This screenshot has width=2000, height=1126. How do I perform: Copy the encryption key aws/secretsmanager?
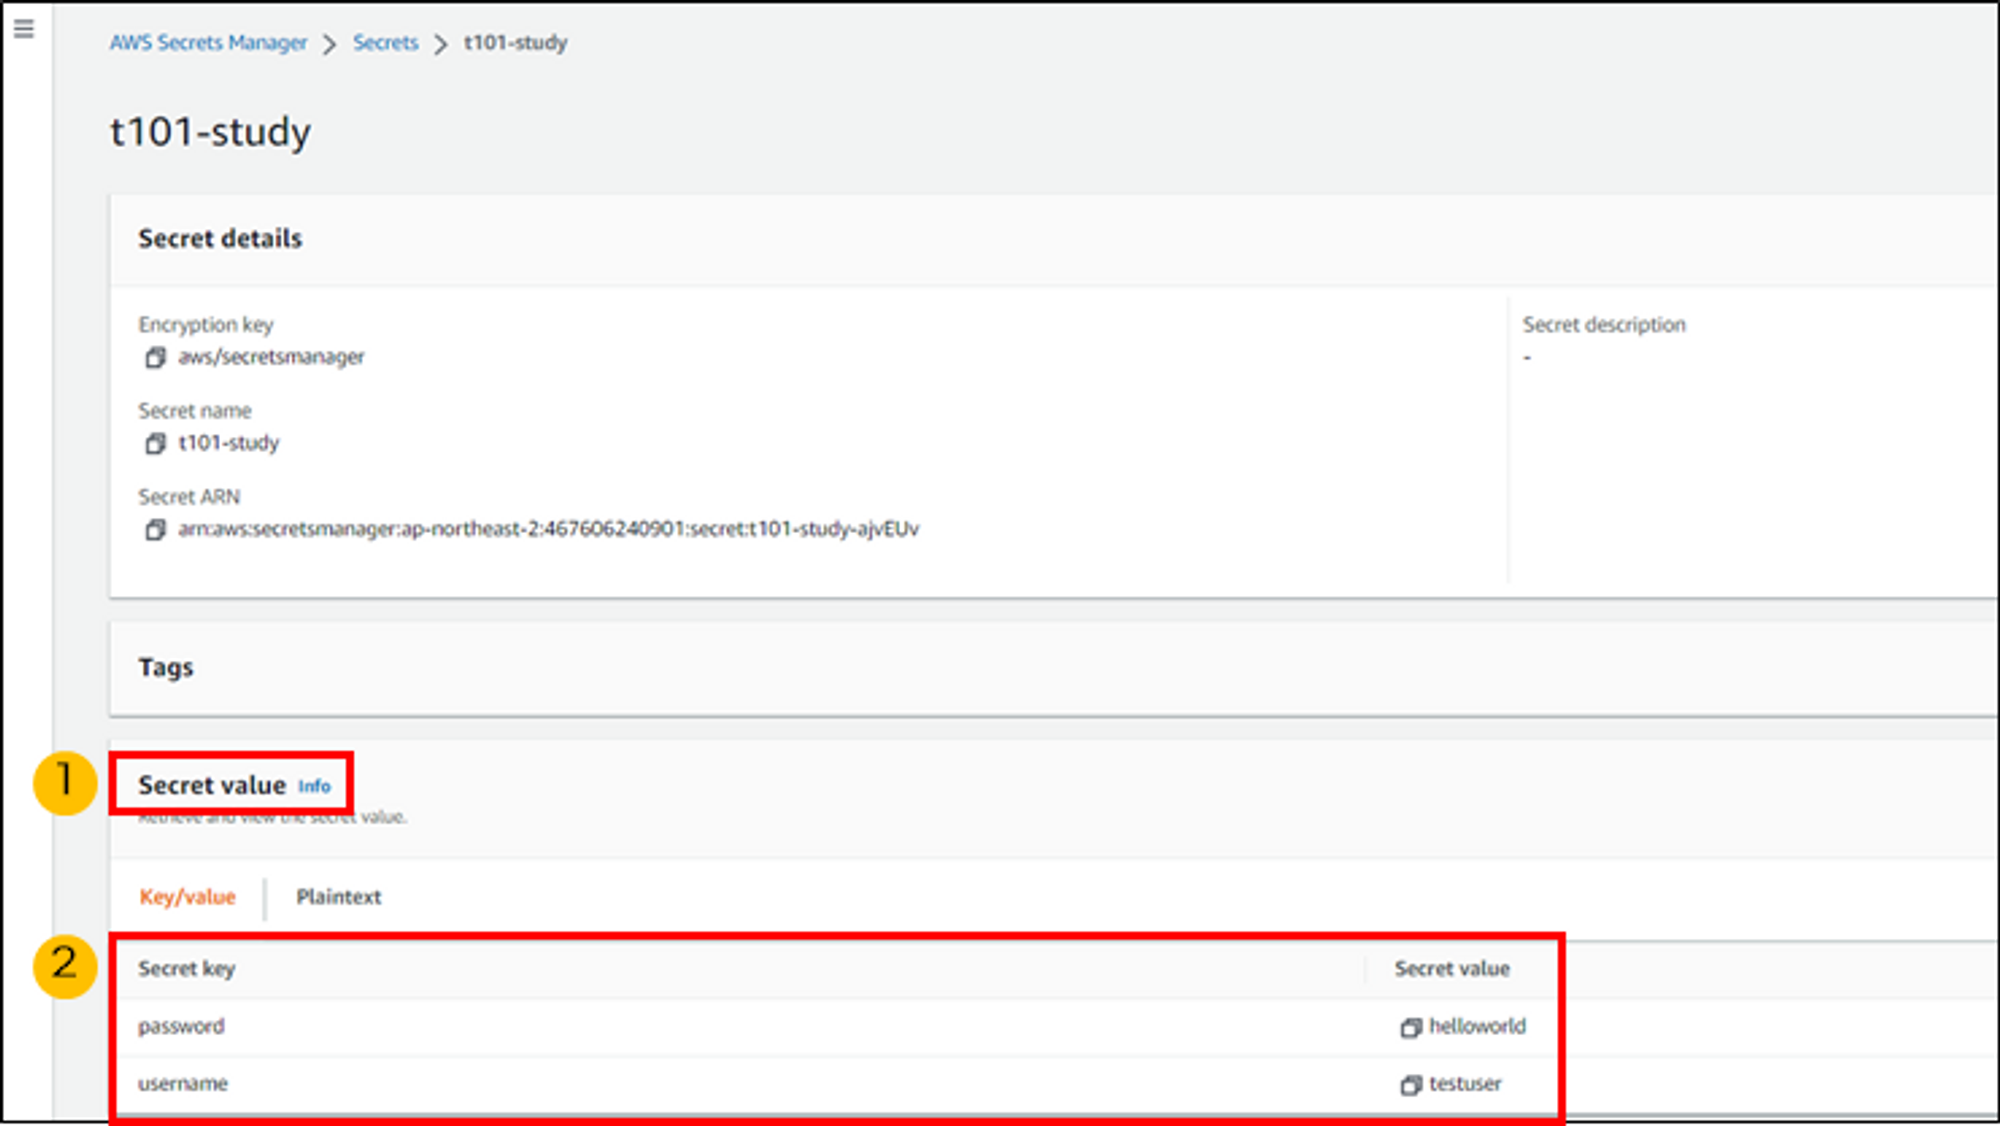click(x=155, y=358)
